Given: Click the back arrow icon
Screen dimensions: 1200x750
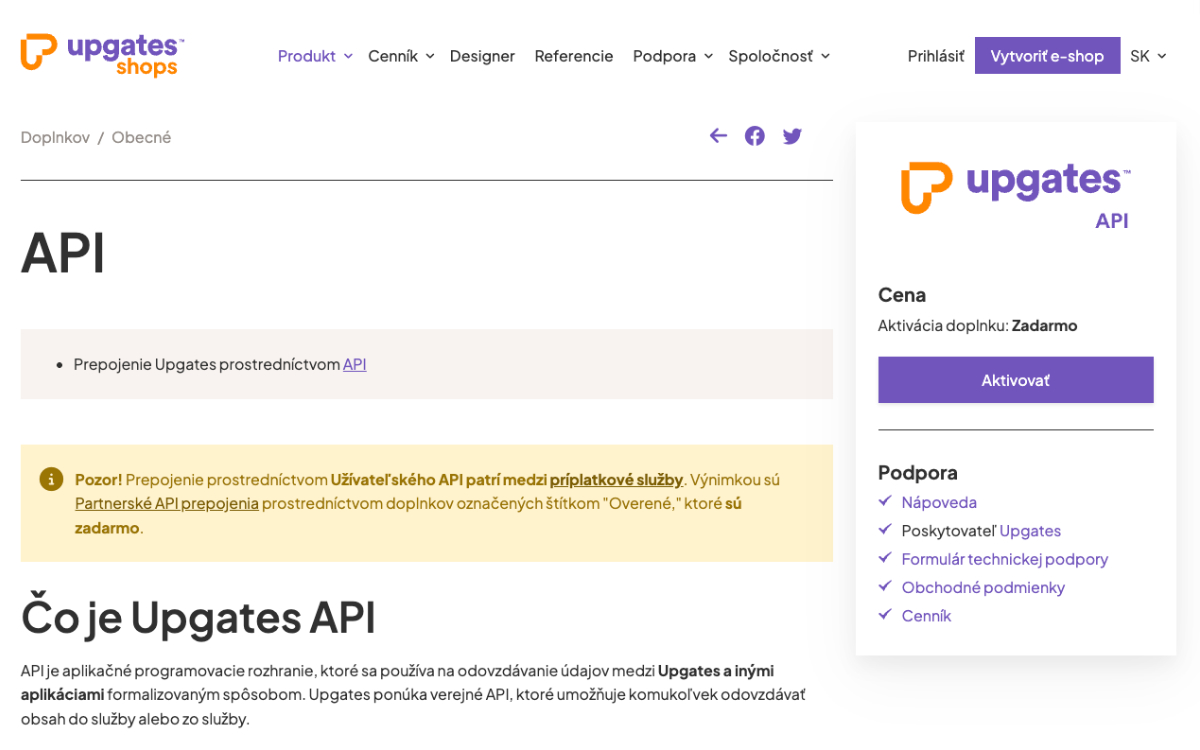Looking at the screenshot, I should point(718,136).
